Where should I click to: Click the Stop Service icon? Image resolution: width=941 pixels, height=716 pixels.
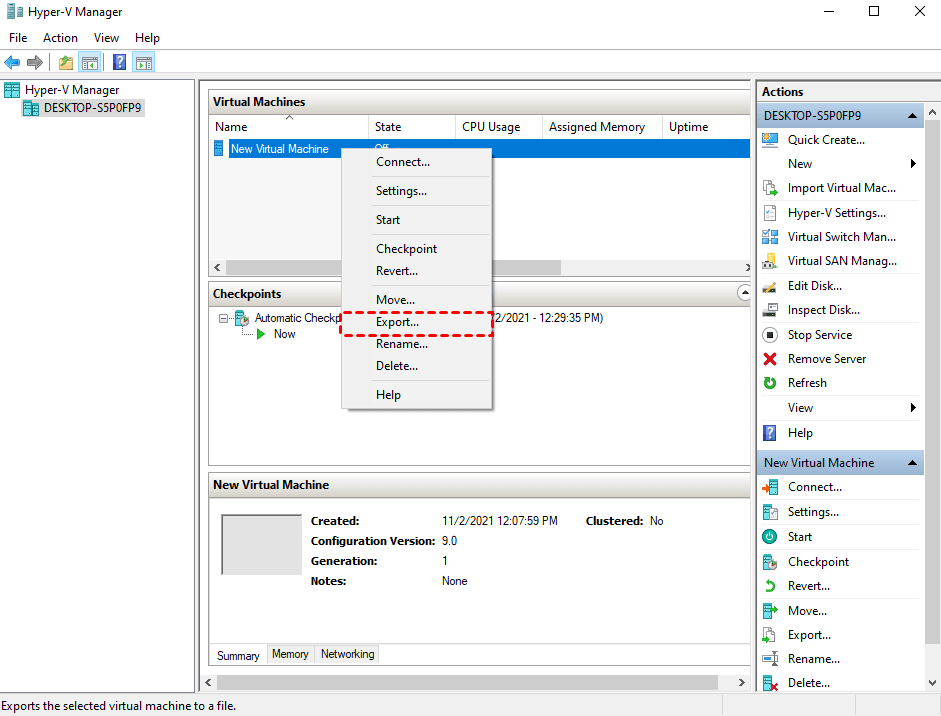[x=770, y=335]
